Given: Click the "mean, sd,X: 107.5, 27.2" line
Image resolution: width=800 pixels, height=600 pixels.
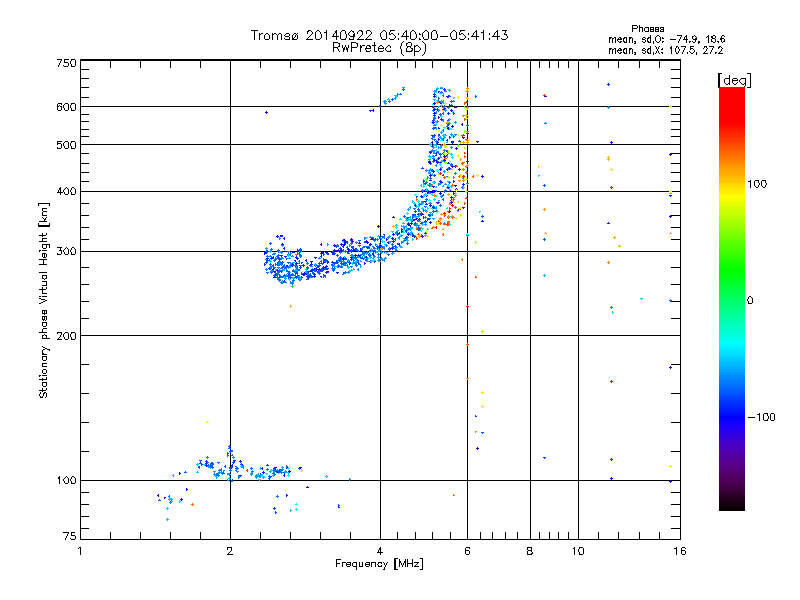Looking at the screenshot, I should click(665, 50).
